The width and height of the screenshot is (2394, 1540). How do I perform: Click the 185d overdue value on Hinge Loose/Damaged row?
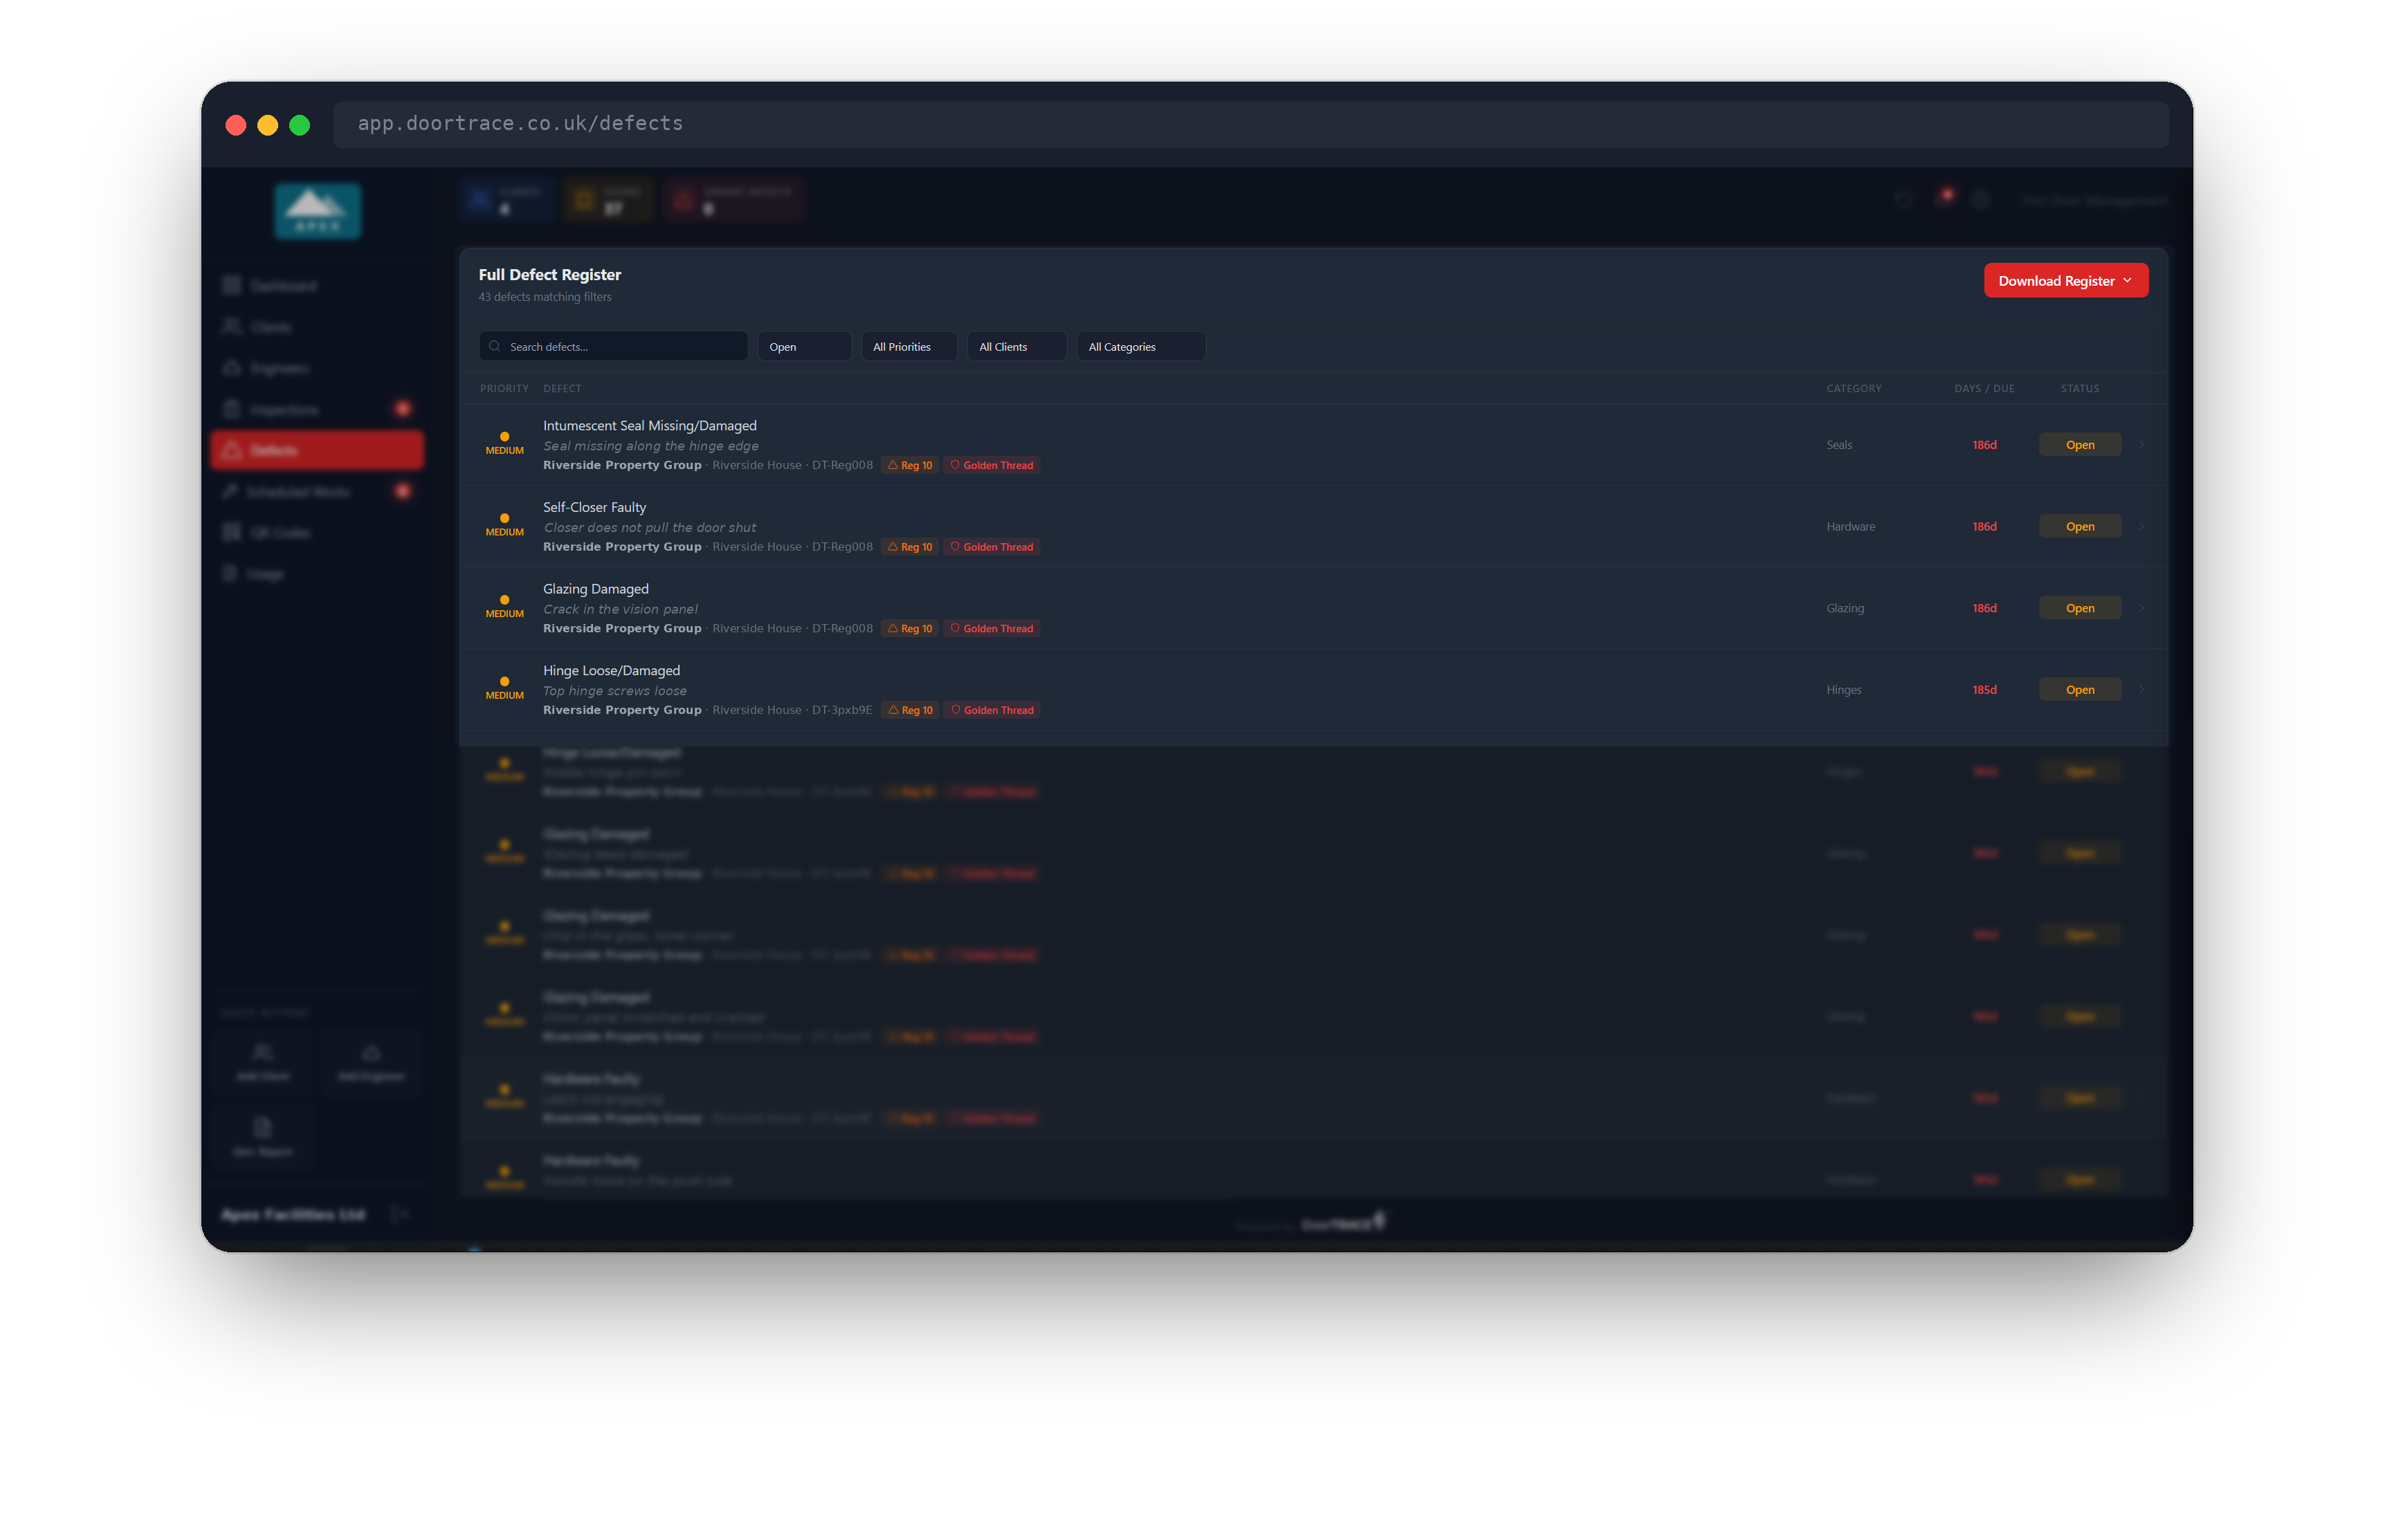pos(1984,690)
